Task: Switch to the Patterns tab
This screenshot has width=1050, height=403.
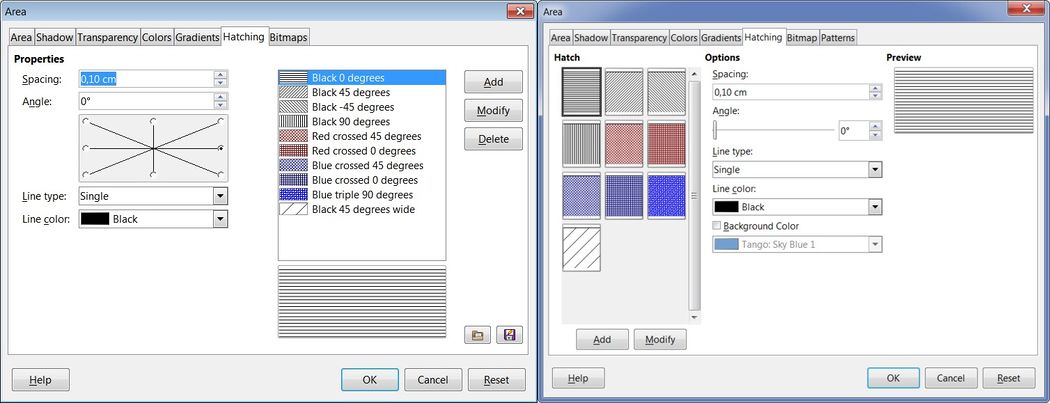Action: click(838, 38)
